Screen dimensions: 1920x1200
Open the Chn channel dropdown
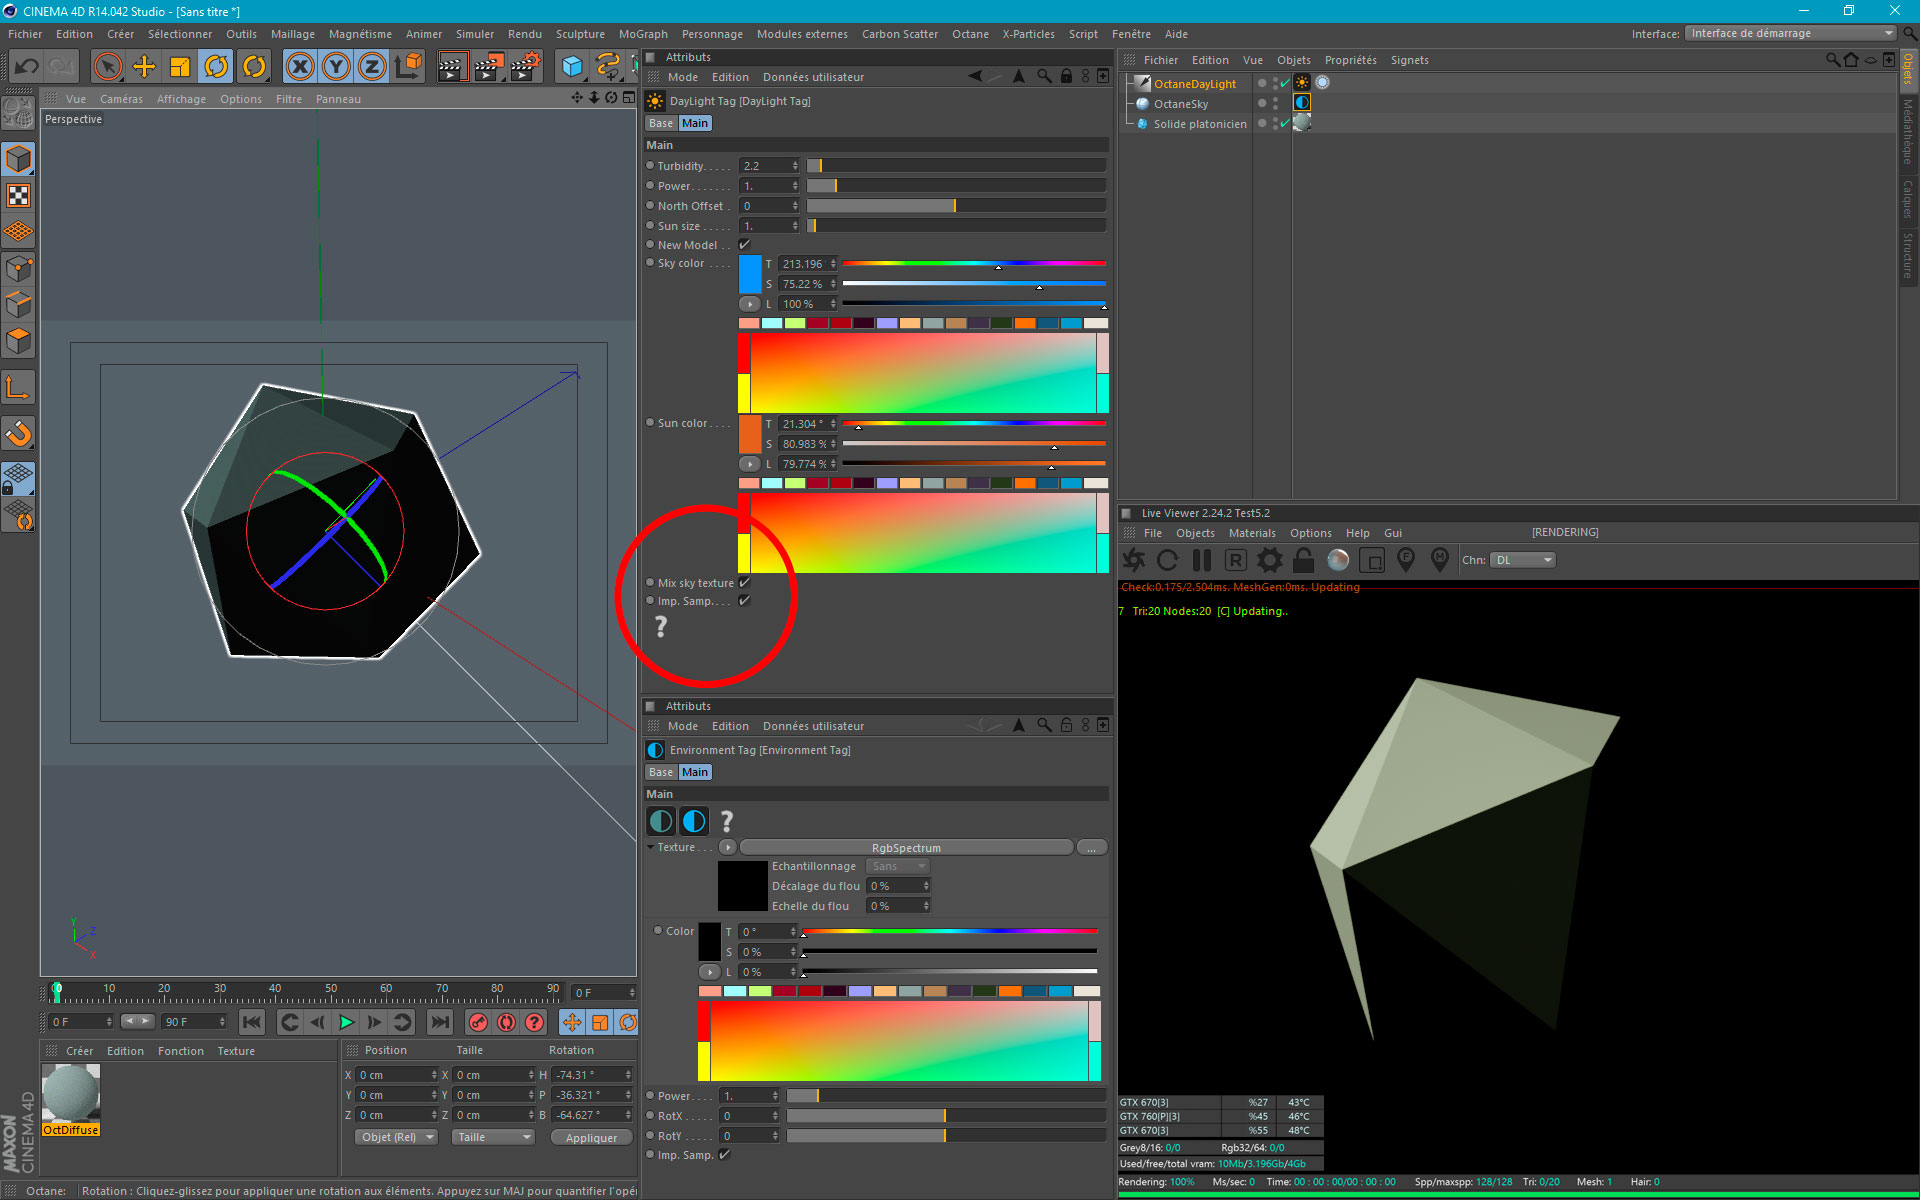point(1522,560)
